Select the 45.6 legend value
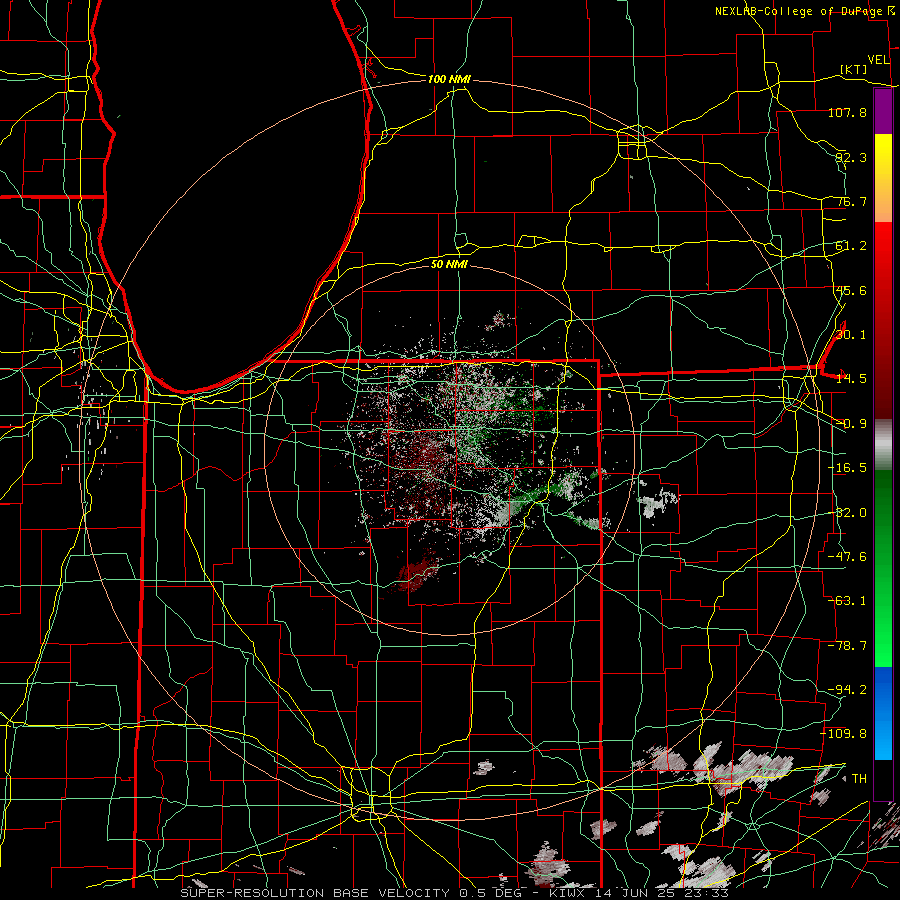Image resolution: width=900 pixels, height=900 pixels. click(851, 290)
